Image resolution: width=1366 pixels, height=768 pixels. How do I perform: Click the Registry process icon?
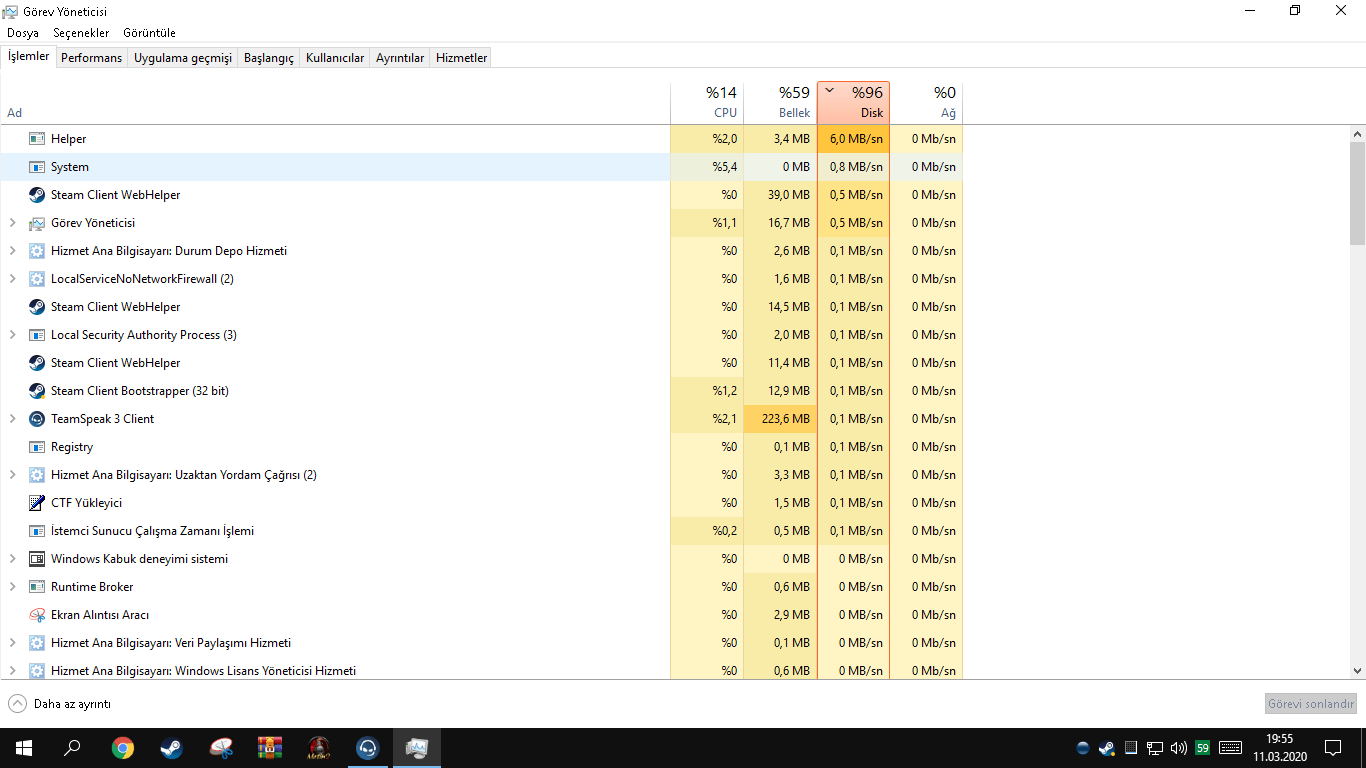(37, 447)
